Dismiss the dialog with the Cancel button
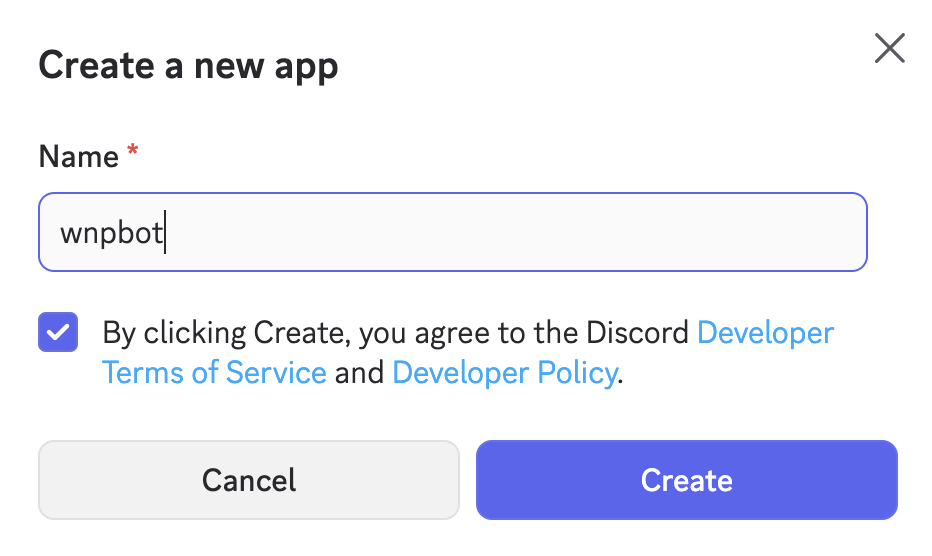Screen dimensions: 932x556 point(248,480)
